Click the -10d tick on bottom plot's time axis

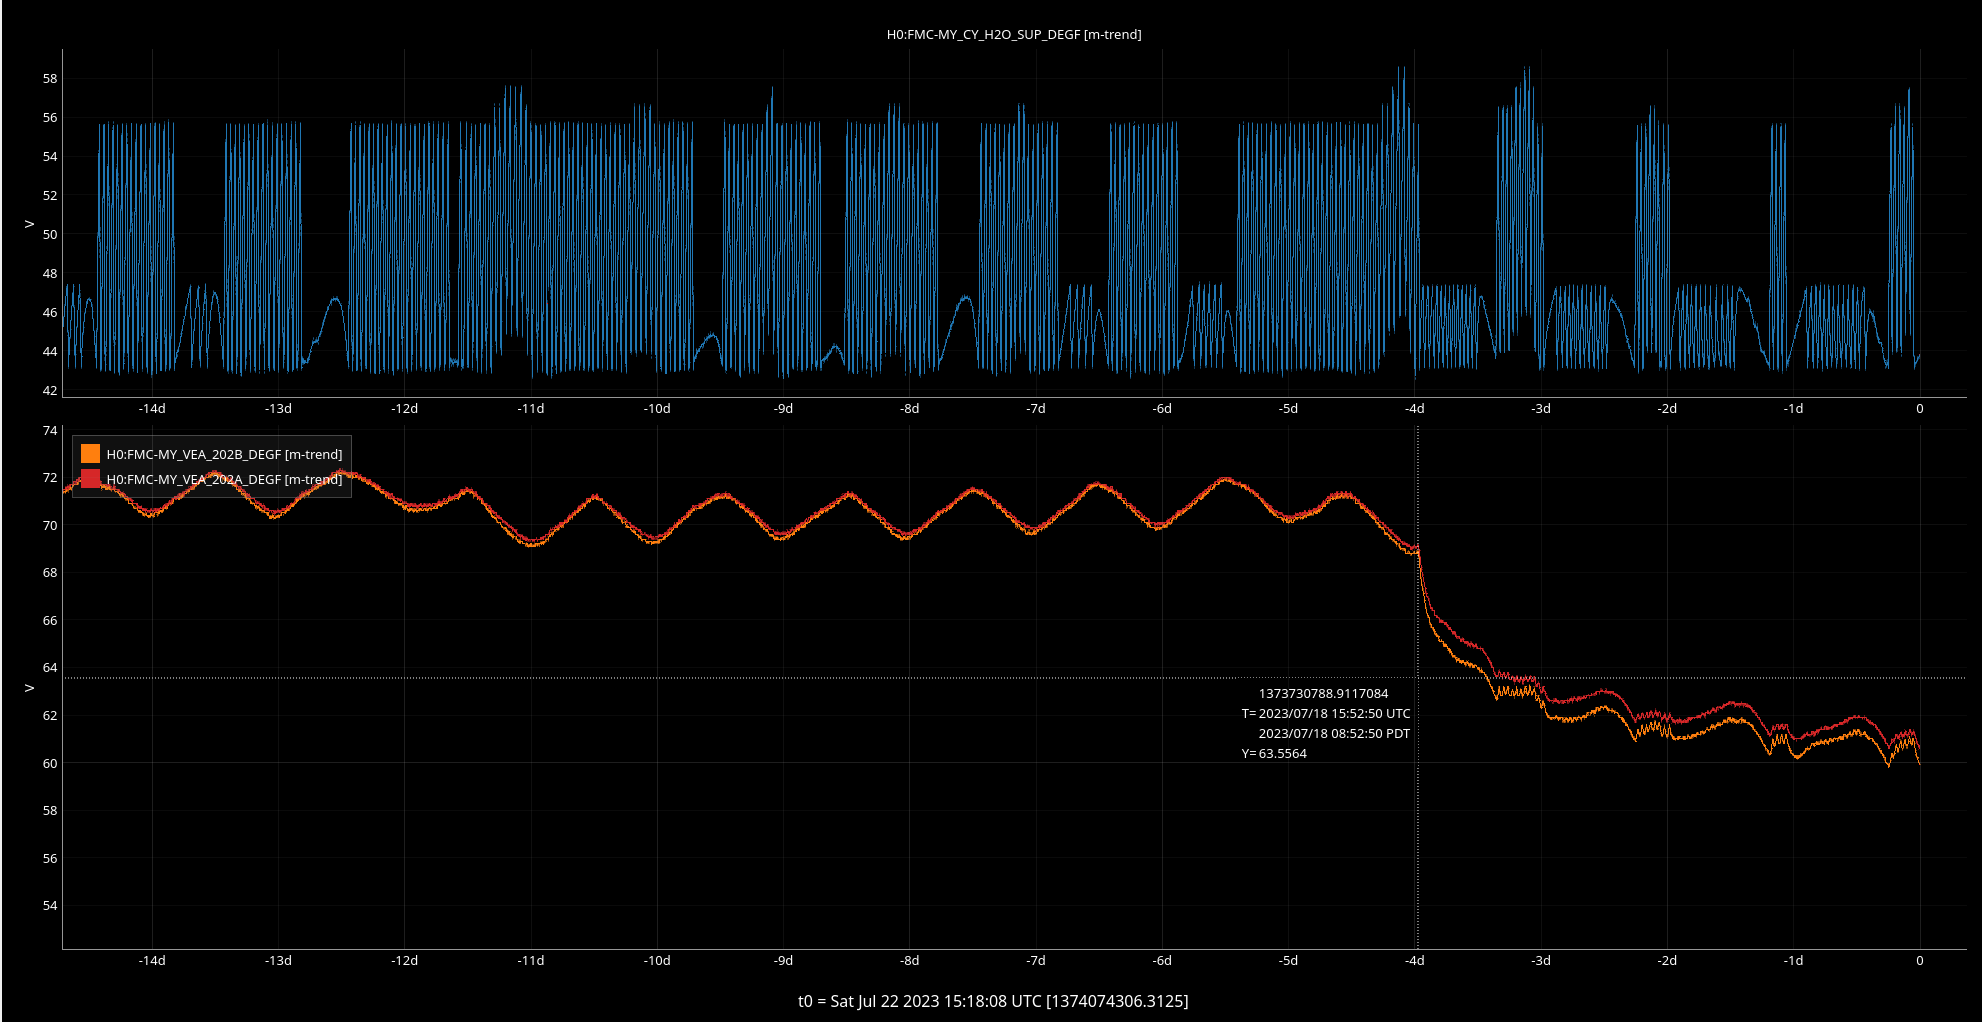tap(657, 960)
